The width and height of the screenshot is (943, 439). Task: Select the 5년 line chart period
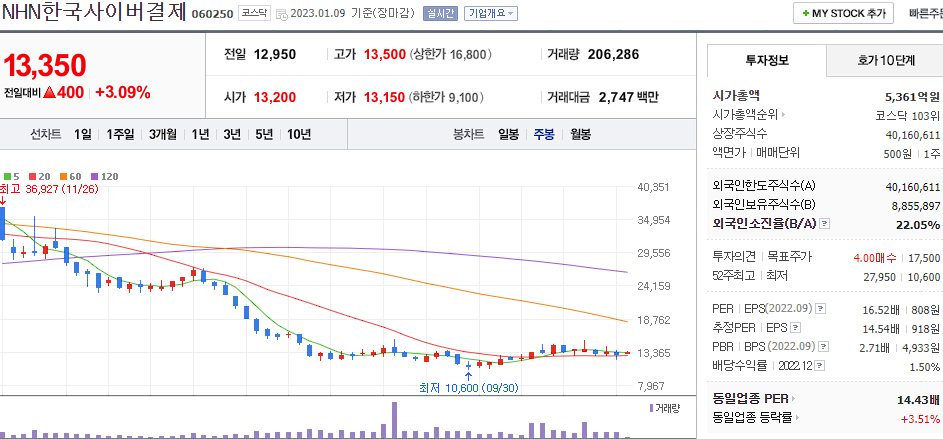pos(263,134)
